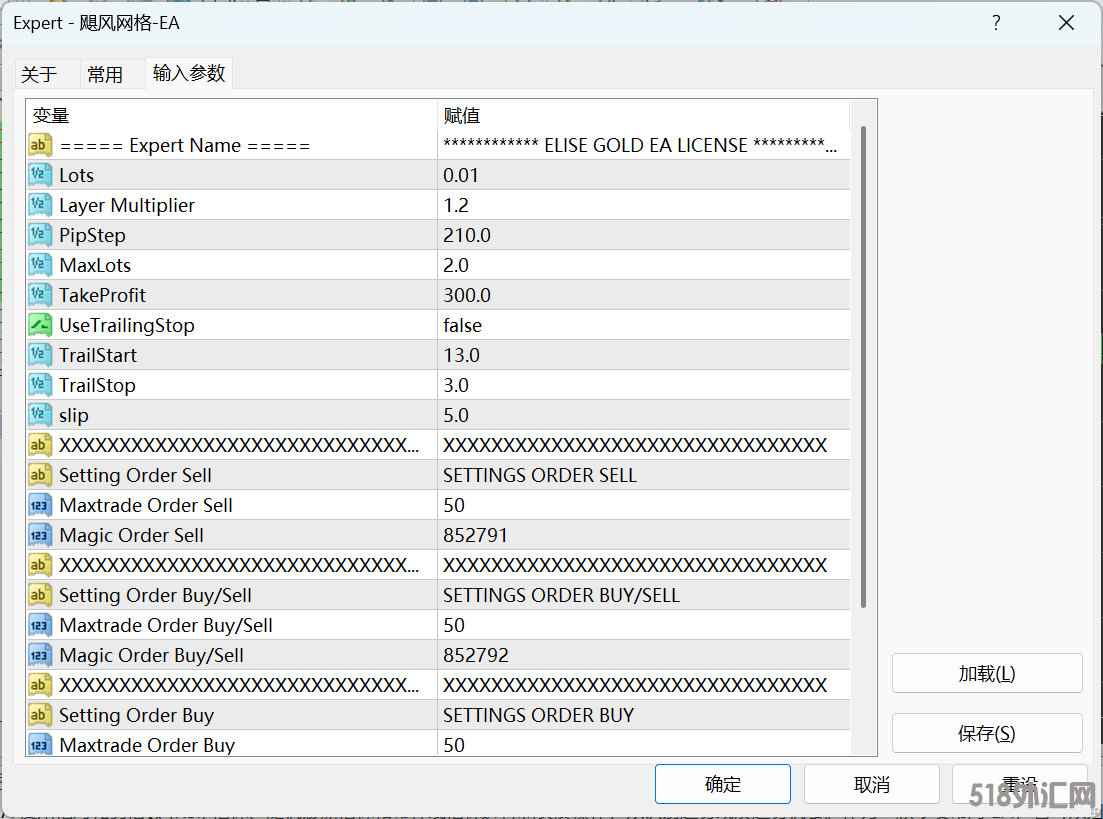Click the icon beside Lots variable

pyautogui.click(x=40, y=175)
